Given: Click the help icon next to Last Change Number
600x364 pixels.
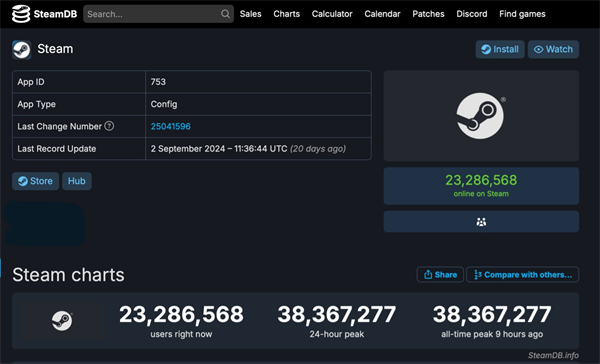Looking at the screenshot, I should point(109,126).
